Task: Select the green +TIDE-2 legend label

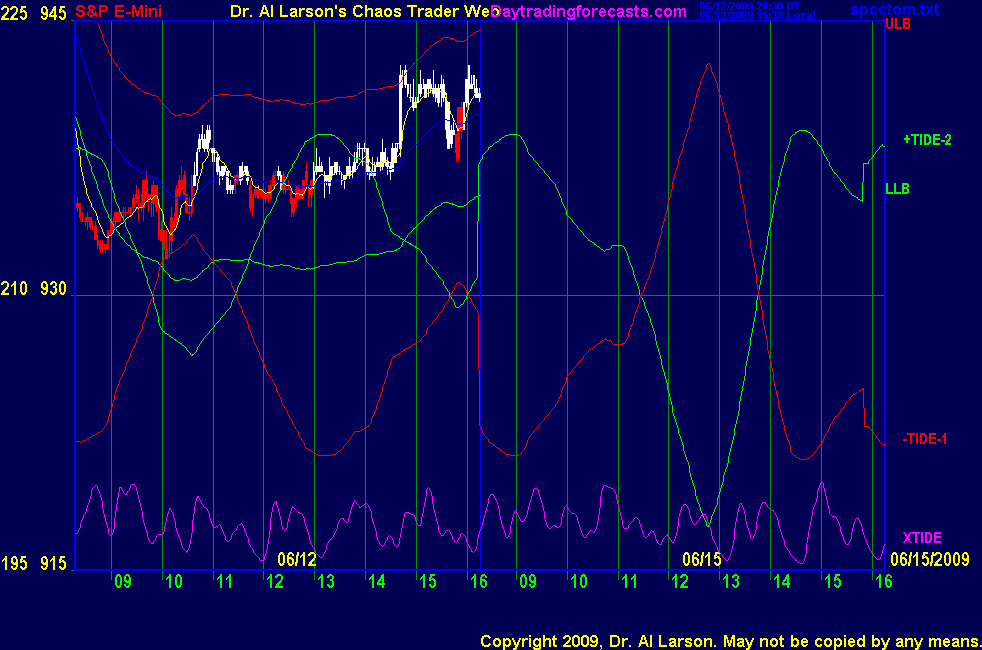Action: click(x=927, y=140)
